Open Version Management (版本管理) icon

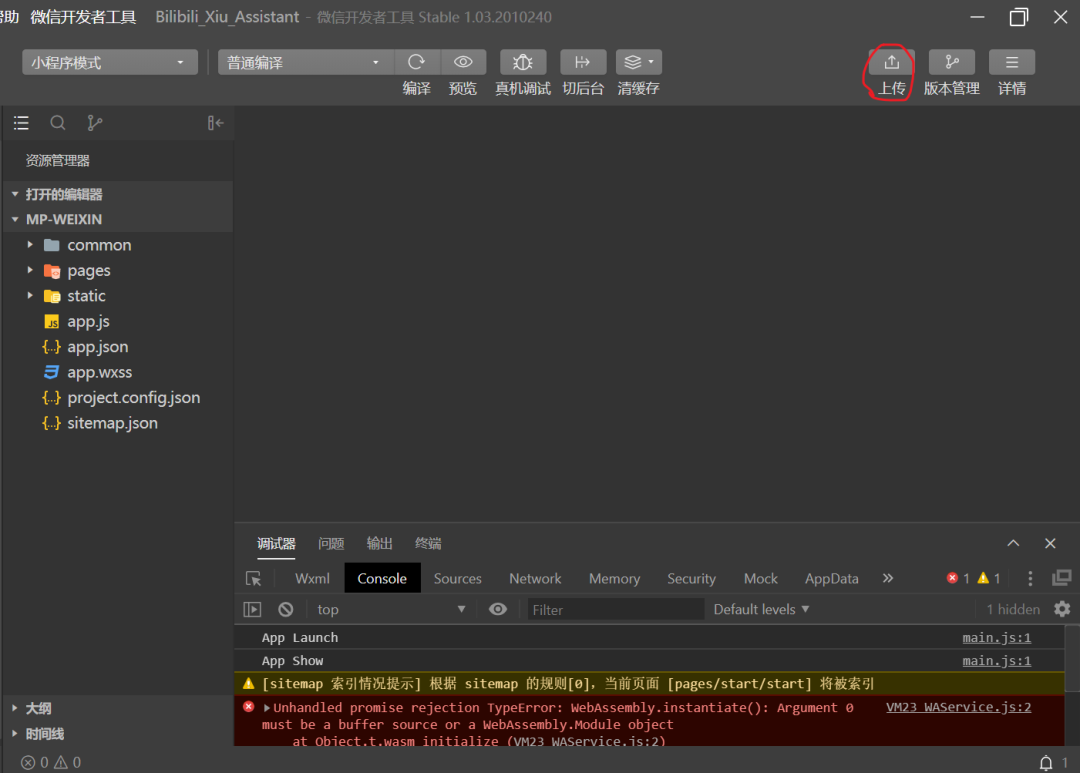(951, 62)
